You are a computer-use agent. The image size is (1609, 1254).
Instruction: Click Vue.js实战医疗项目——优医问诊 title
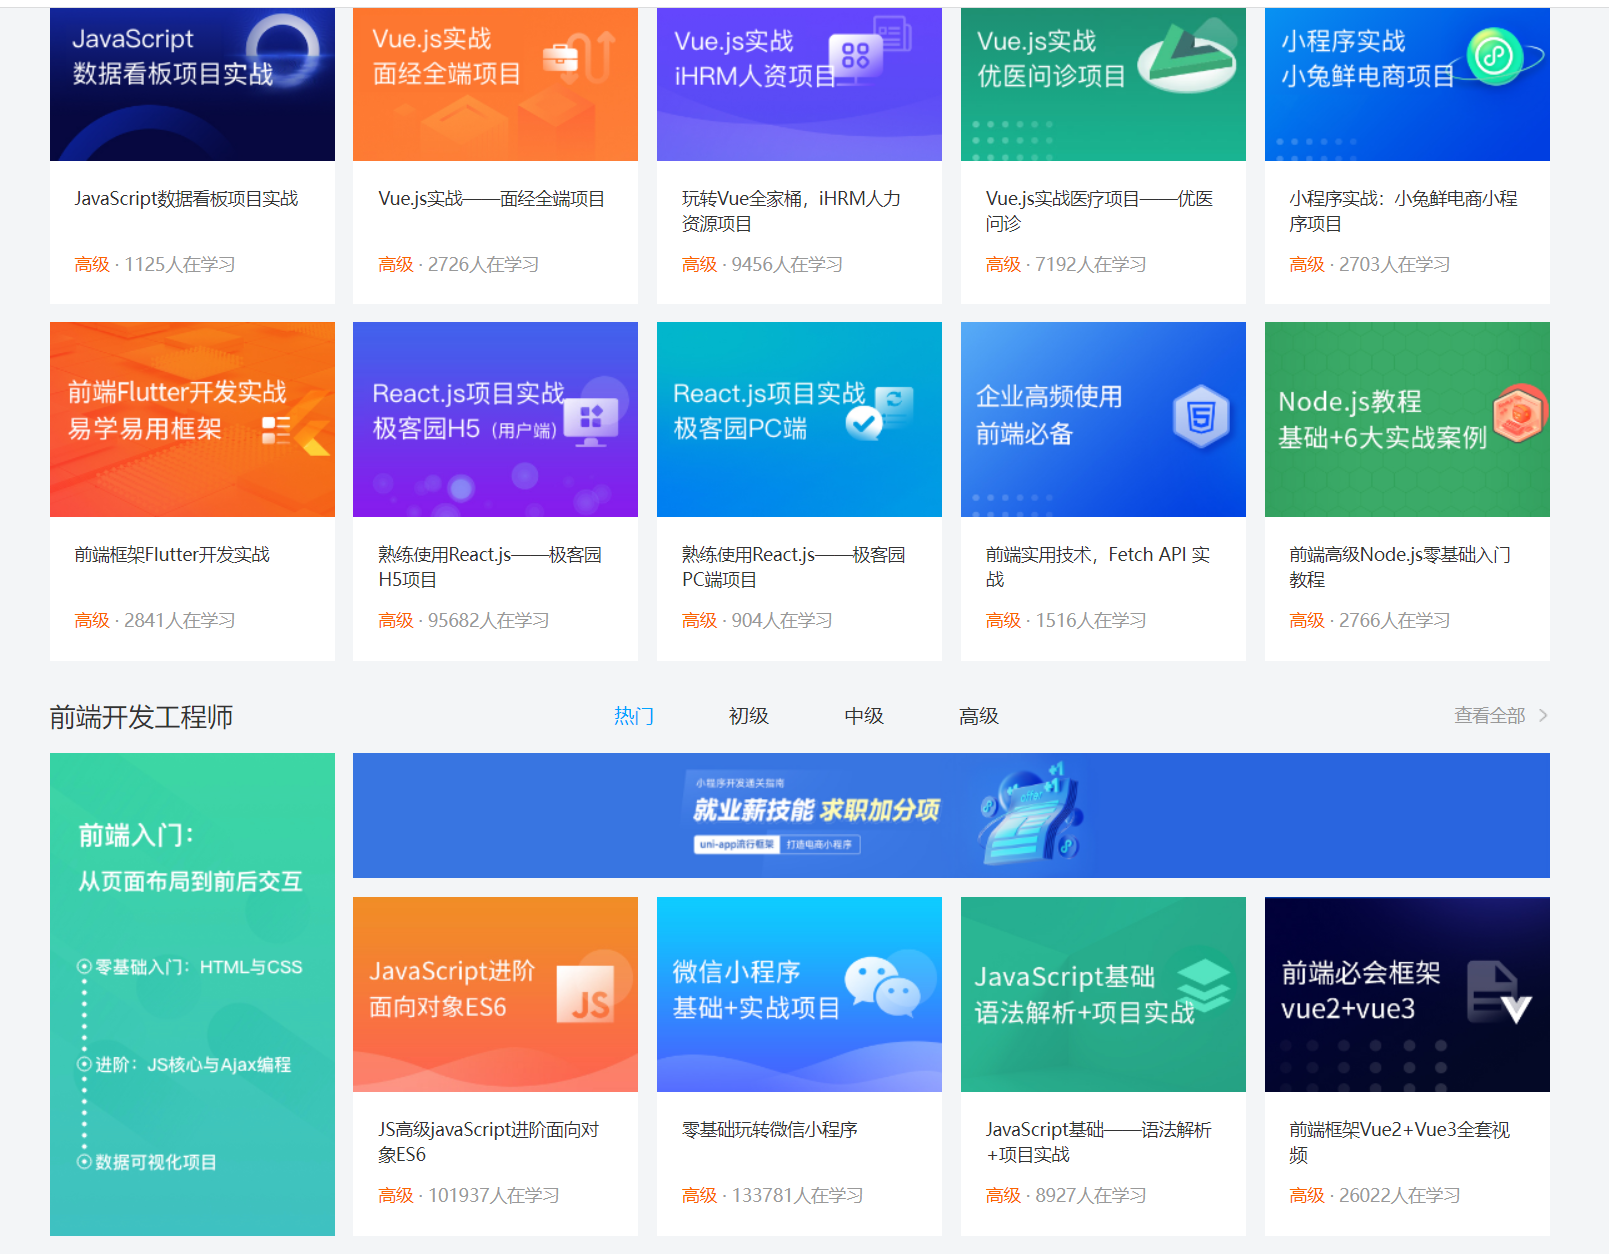point(1099,211)
